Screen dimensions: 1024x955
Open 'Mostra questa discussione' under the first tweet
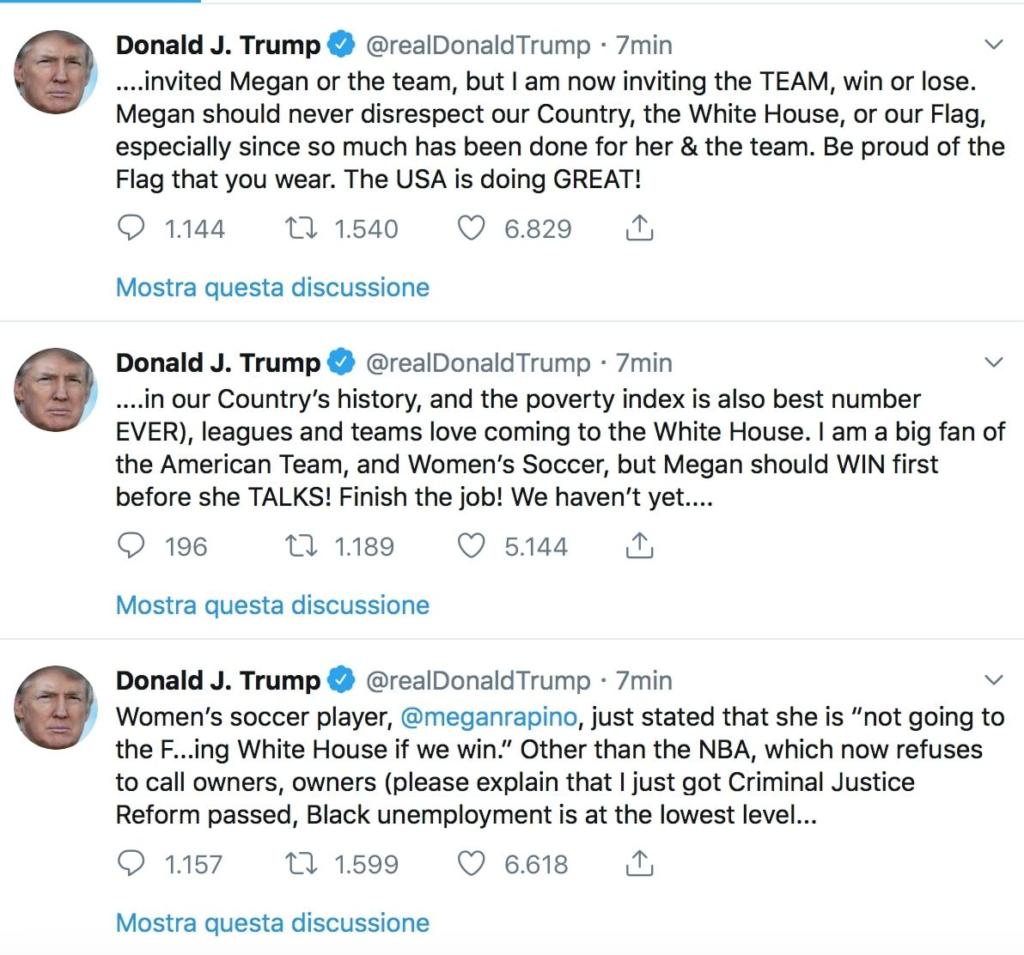point(272,287)
